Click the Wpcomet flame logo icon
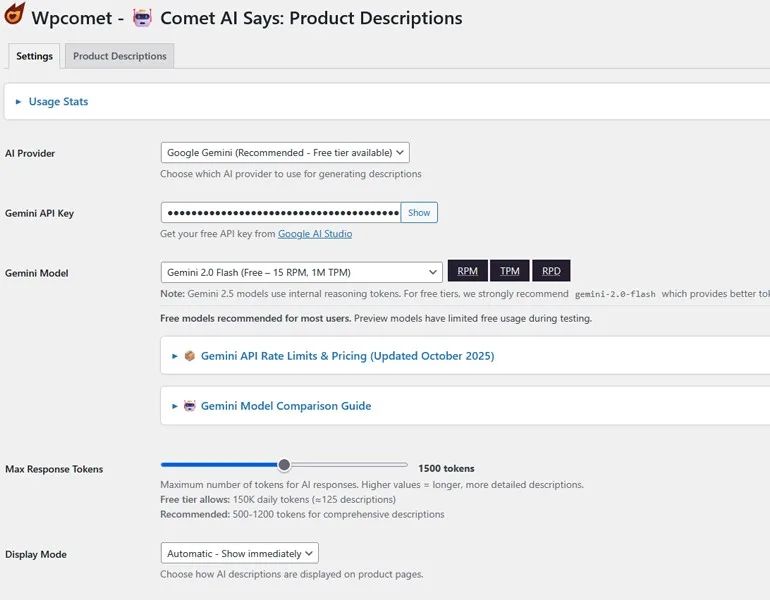This screenshot has width=770, height=600. click(x=15, y=17)
